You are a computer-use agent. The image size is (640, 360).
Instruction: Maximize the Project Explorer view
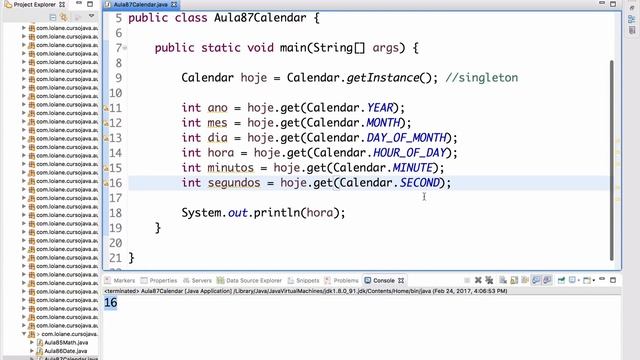pos(90,4)
